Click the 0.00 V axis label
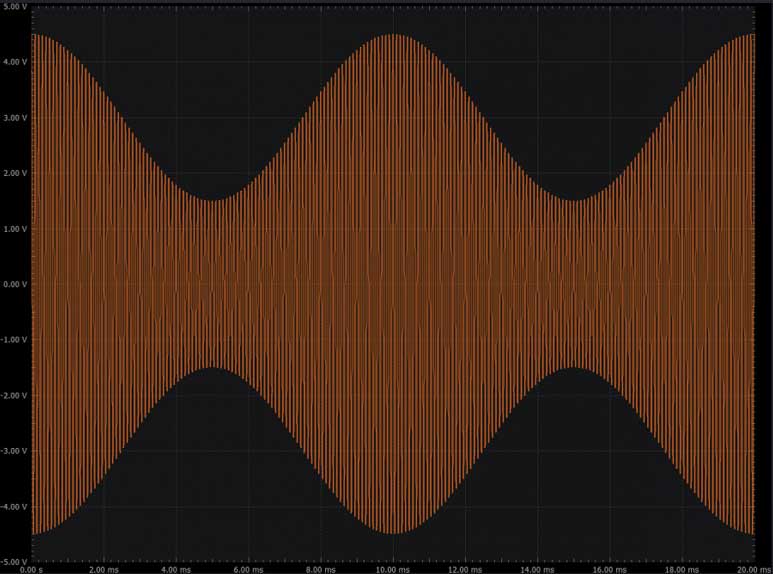Viewport: 773px width, 574px height. [15, 285]
